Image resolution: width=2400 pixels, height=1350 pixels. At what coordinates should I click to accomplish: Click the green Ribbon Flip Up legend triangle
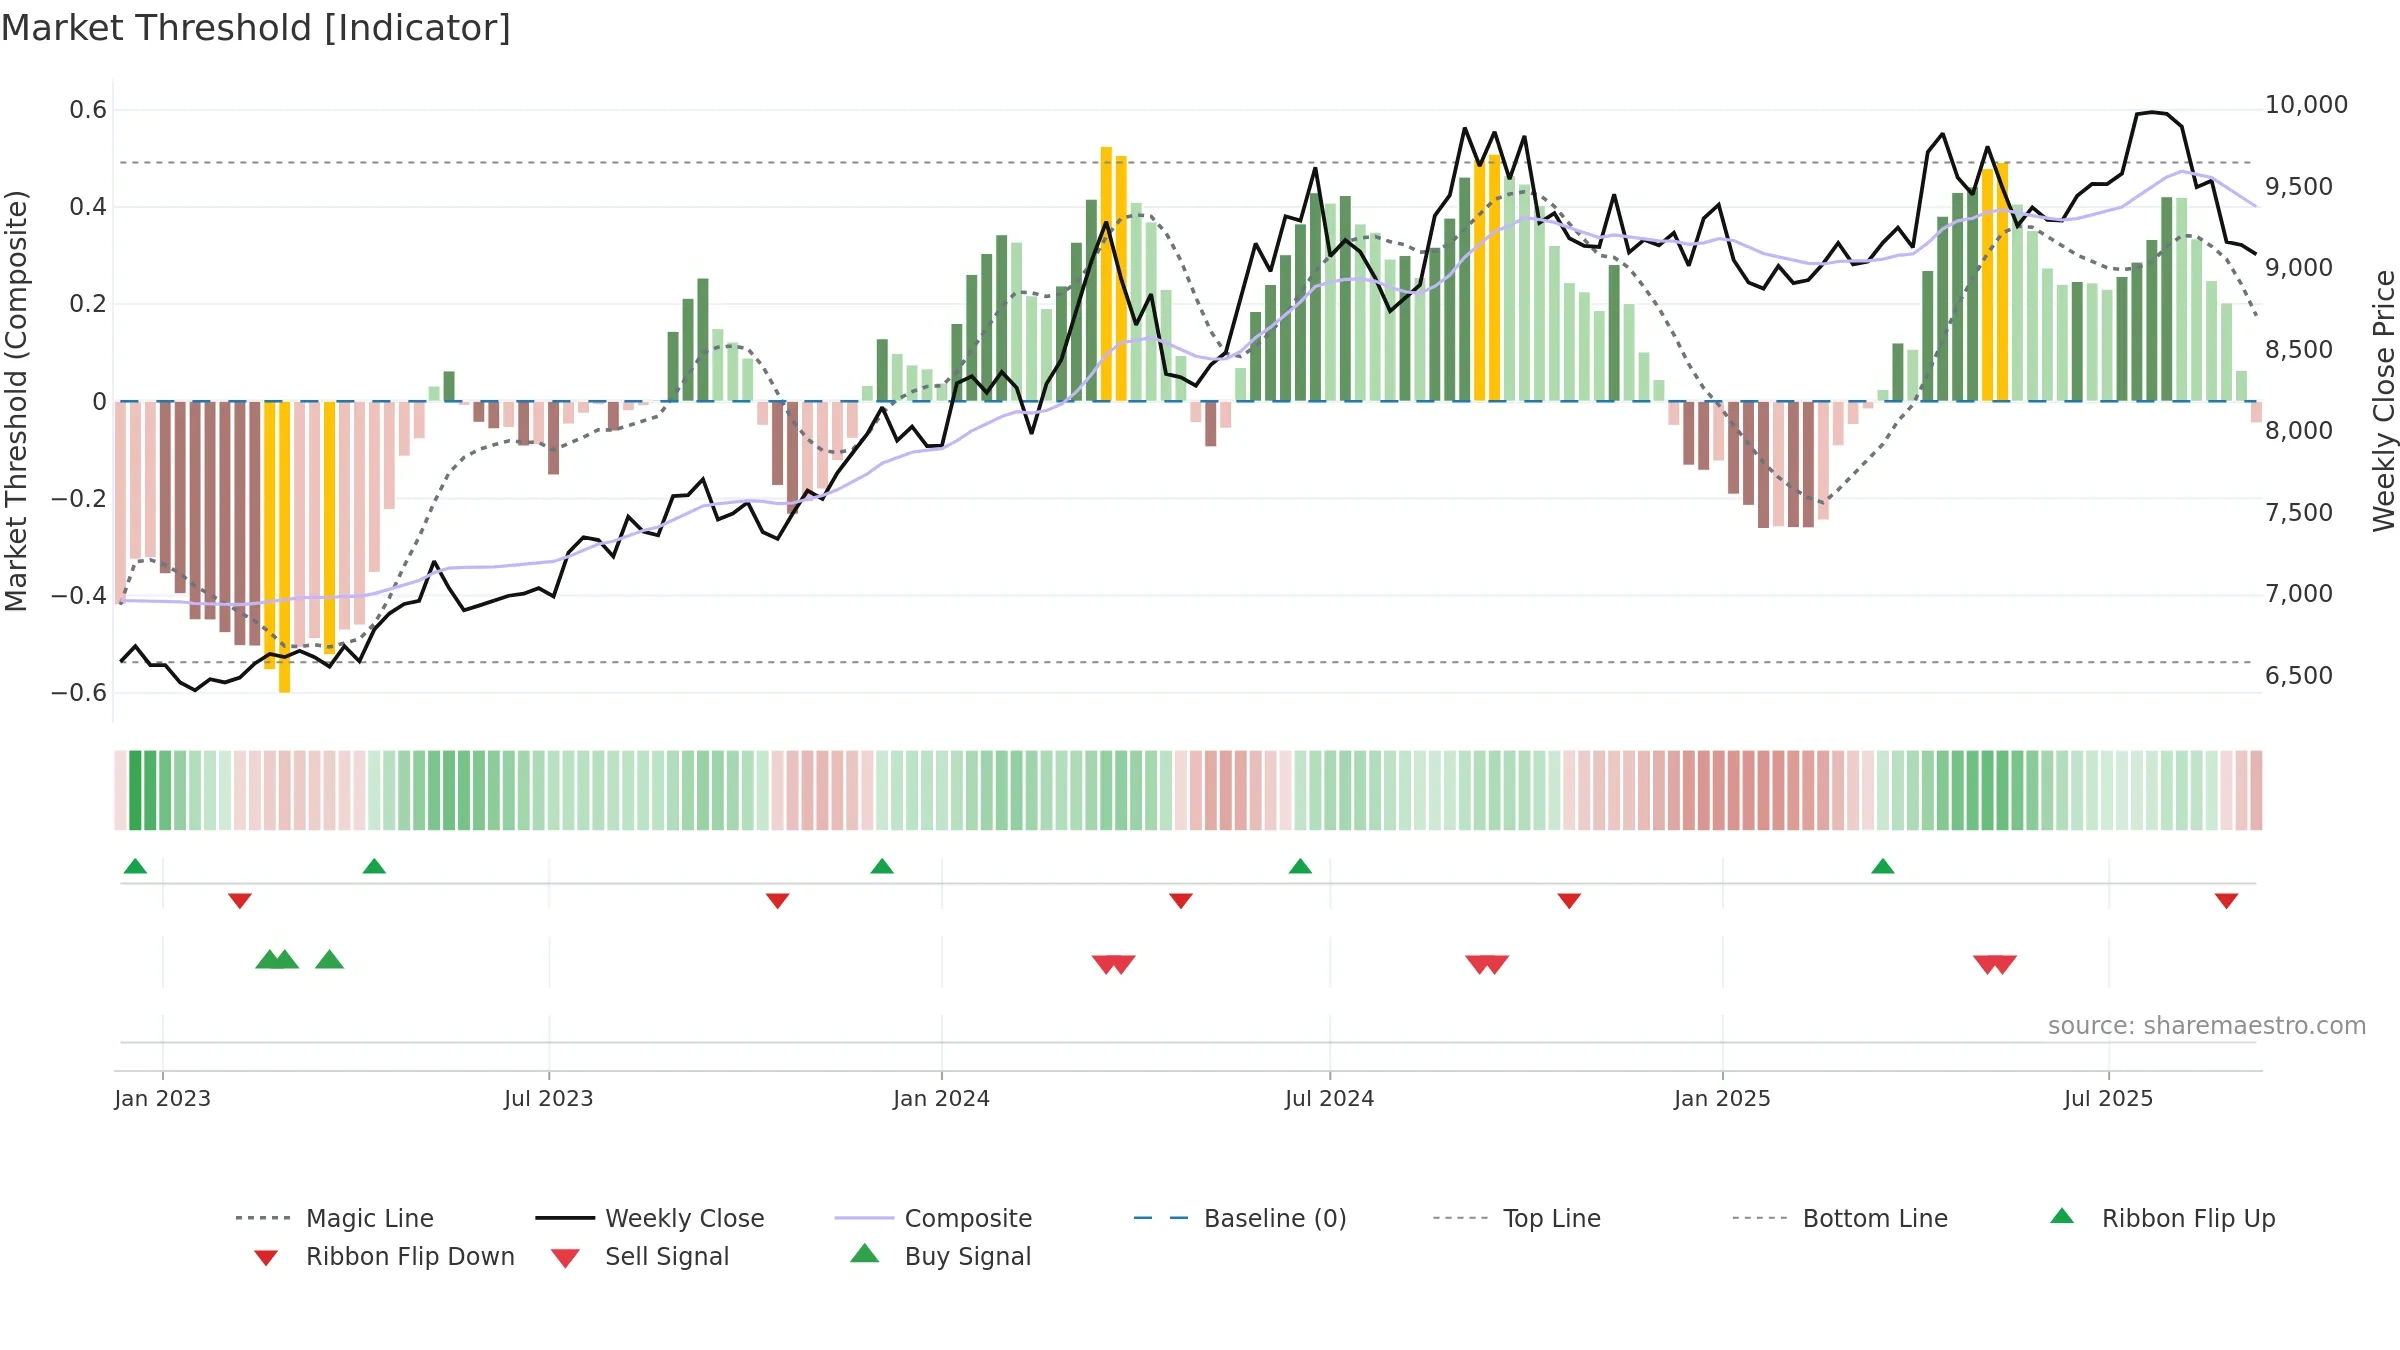pyautogui.click(x=2062, y=1216)
